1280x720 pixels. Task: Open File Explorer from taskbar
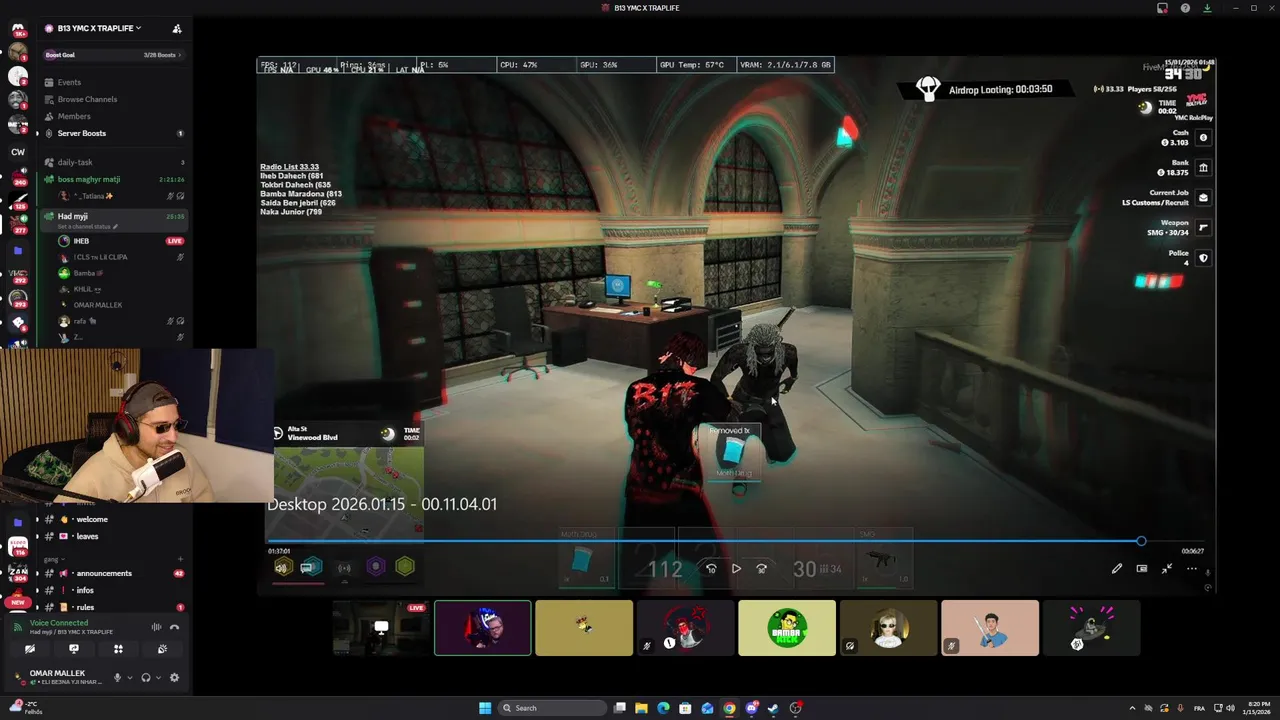[x=641, y=708]
